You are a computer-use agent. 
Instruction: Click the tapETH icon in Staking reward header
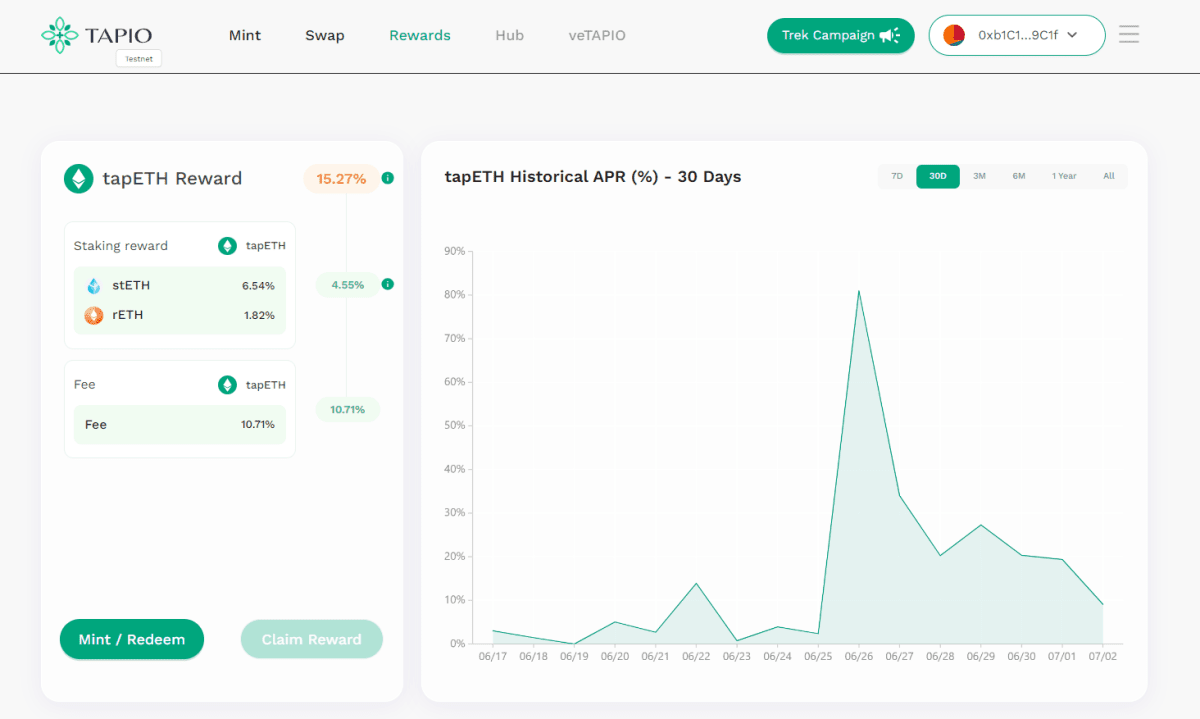227,245
